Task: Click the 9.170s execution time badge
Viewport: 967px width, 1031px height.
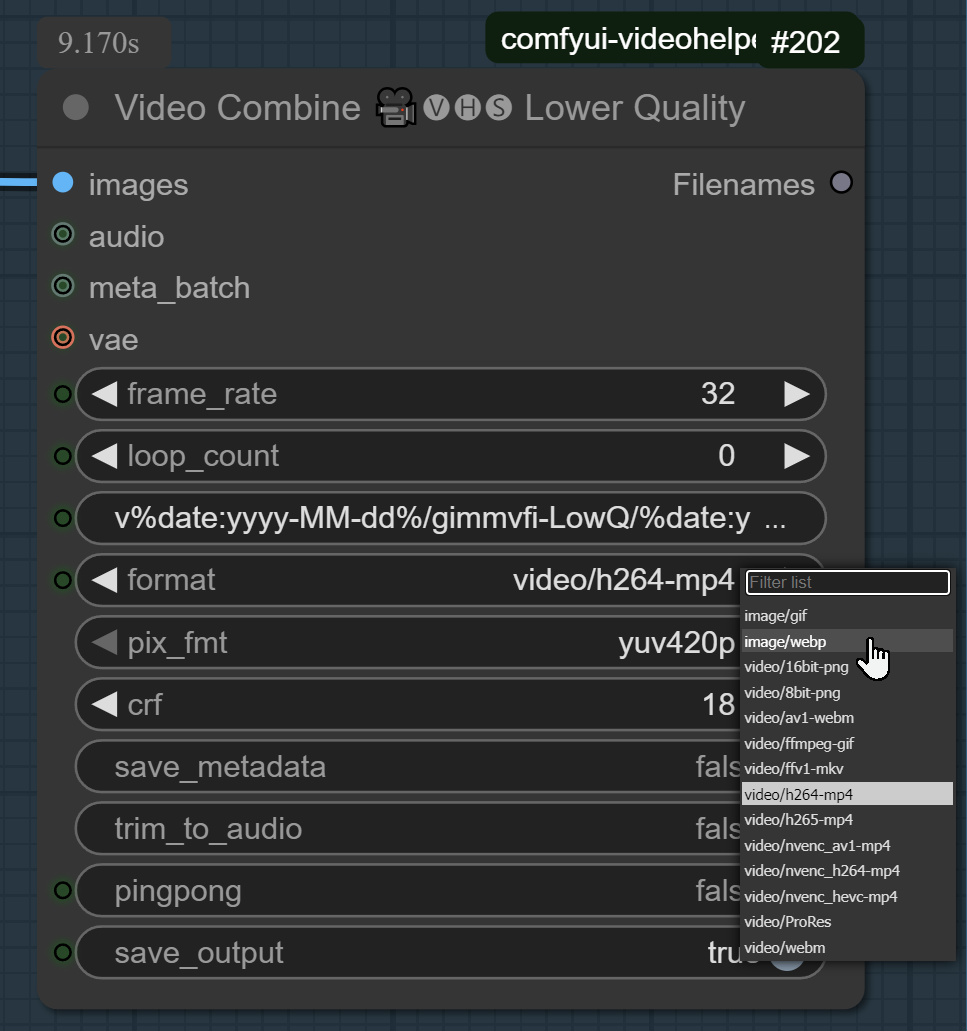Action: coord(105,43)
